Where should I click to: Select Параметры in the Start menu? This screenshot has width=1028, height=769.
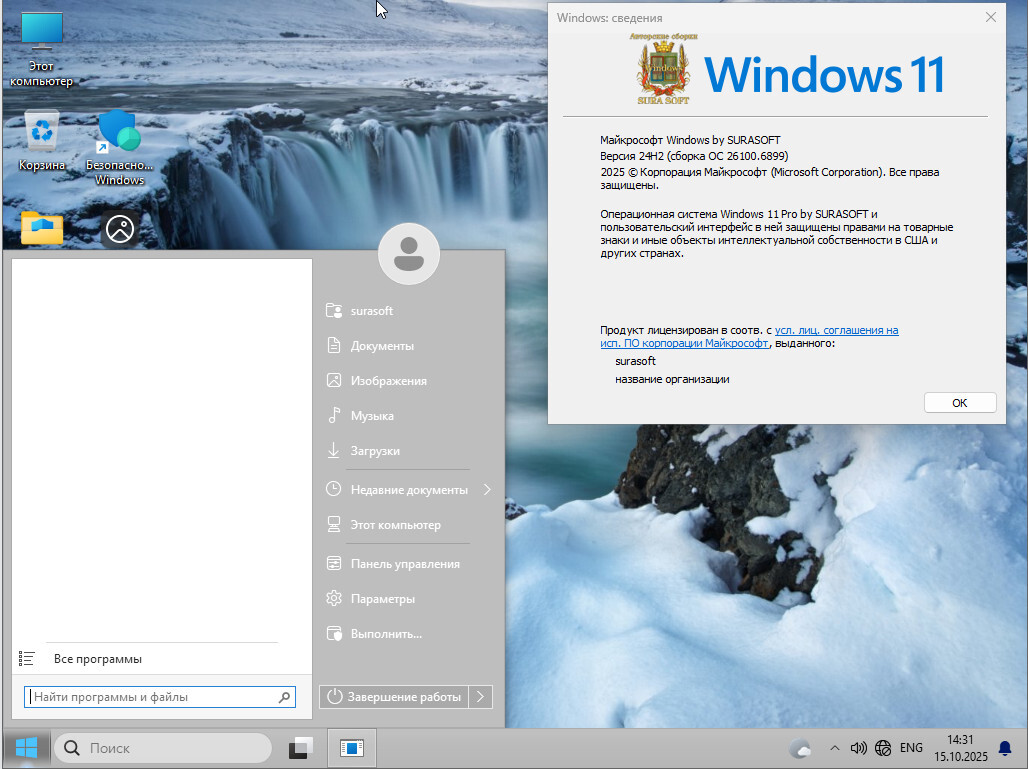point(382,599)
